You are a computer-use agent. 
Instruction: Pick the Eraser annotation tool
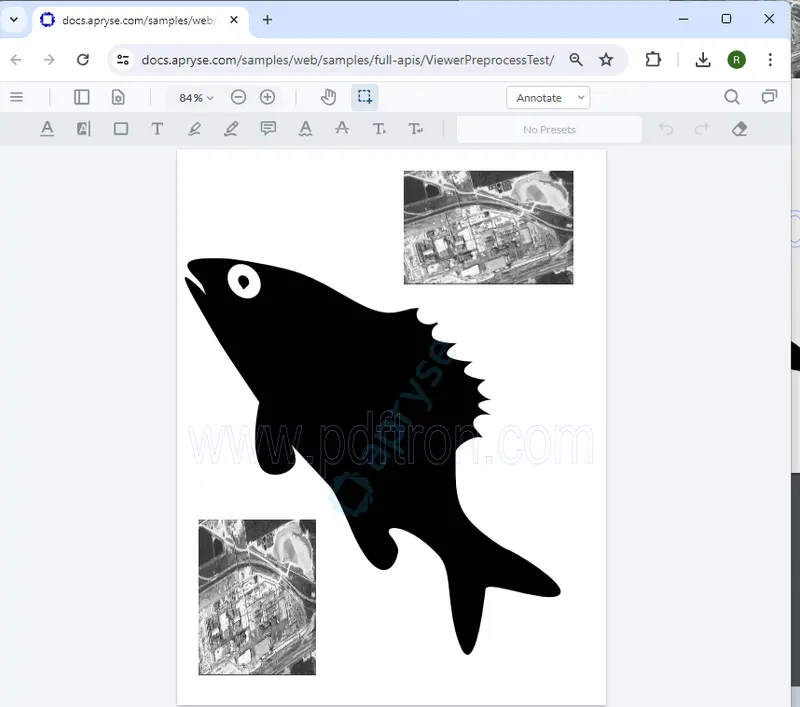739,128
